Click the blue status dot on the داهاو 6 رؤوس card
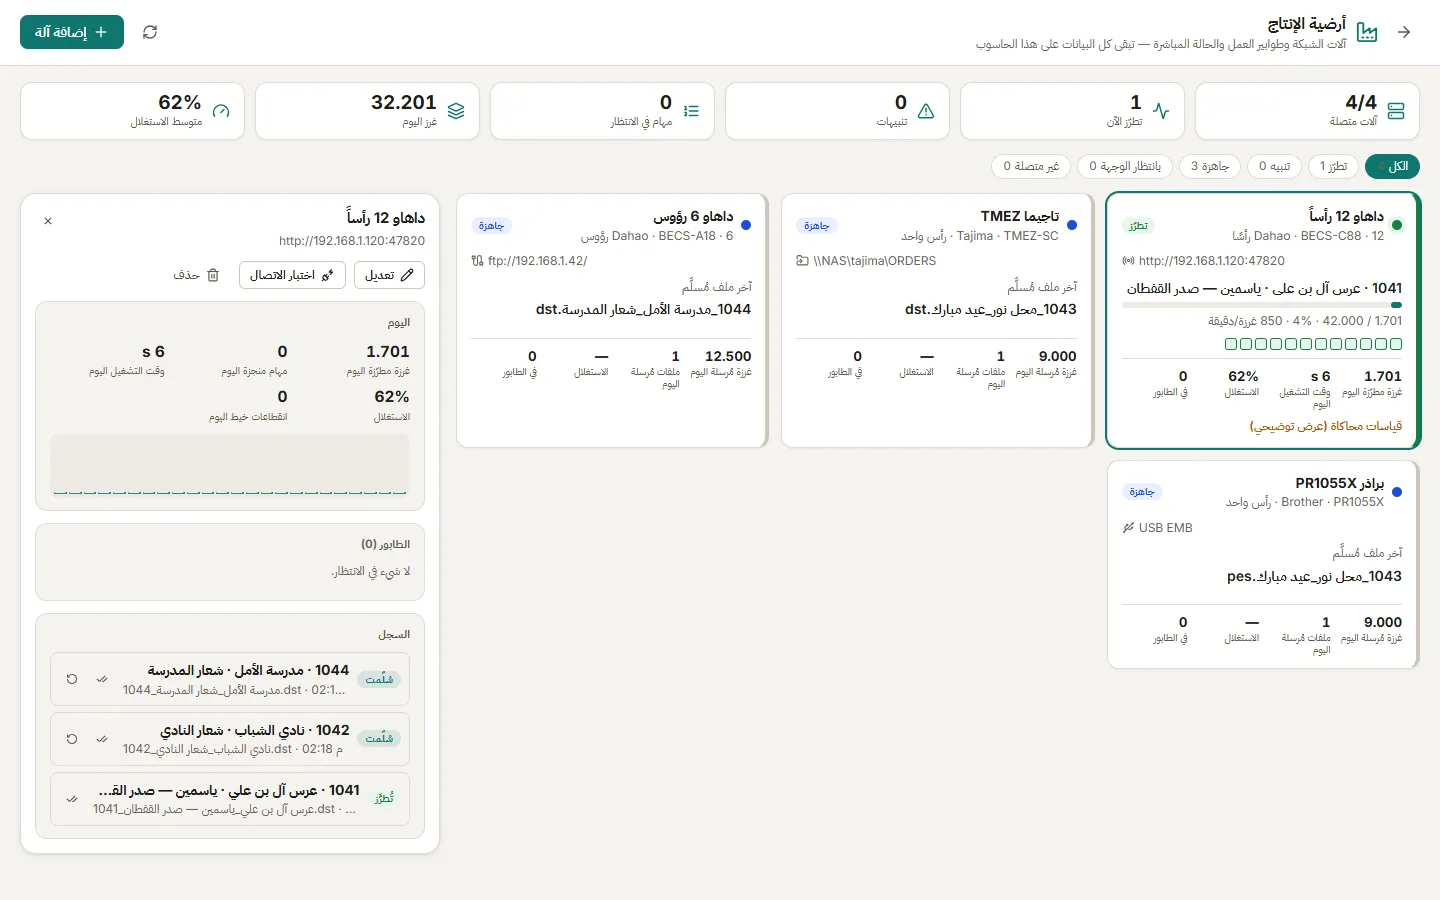Viewport: 1440px width, 900px height. point(746,225)
